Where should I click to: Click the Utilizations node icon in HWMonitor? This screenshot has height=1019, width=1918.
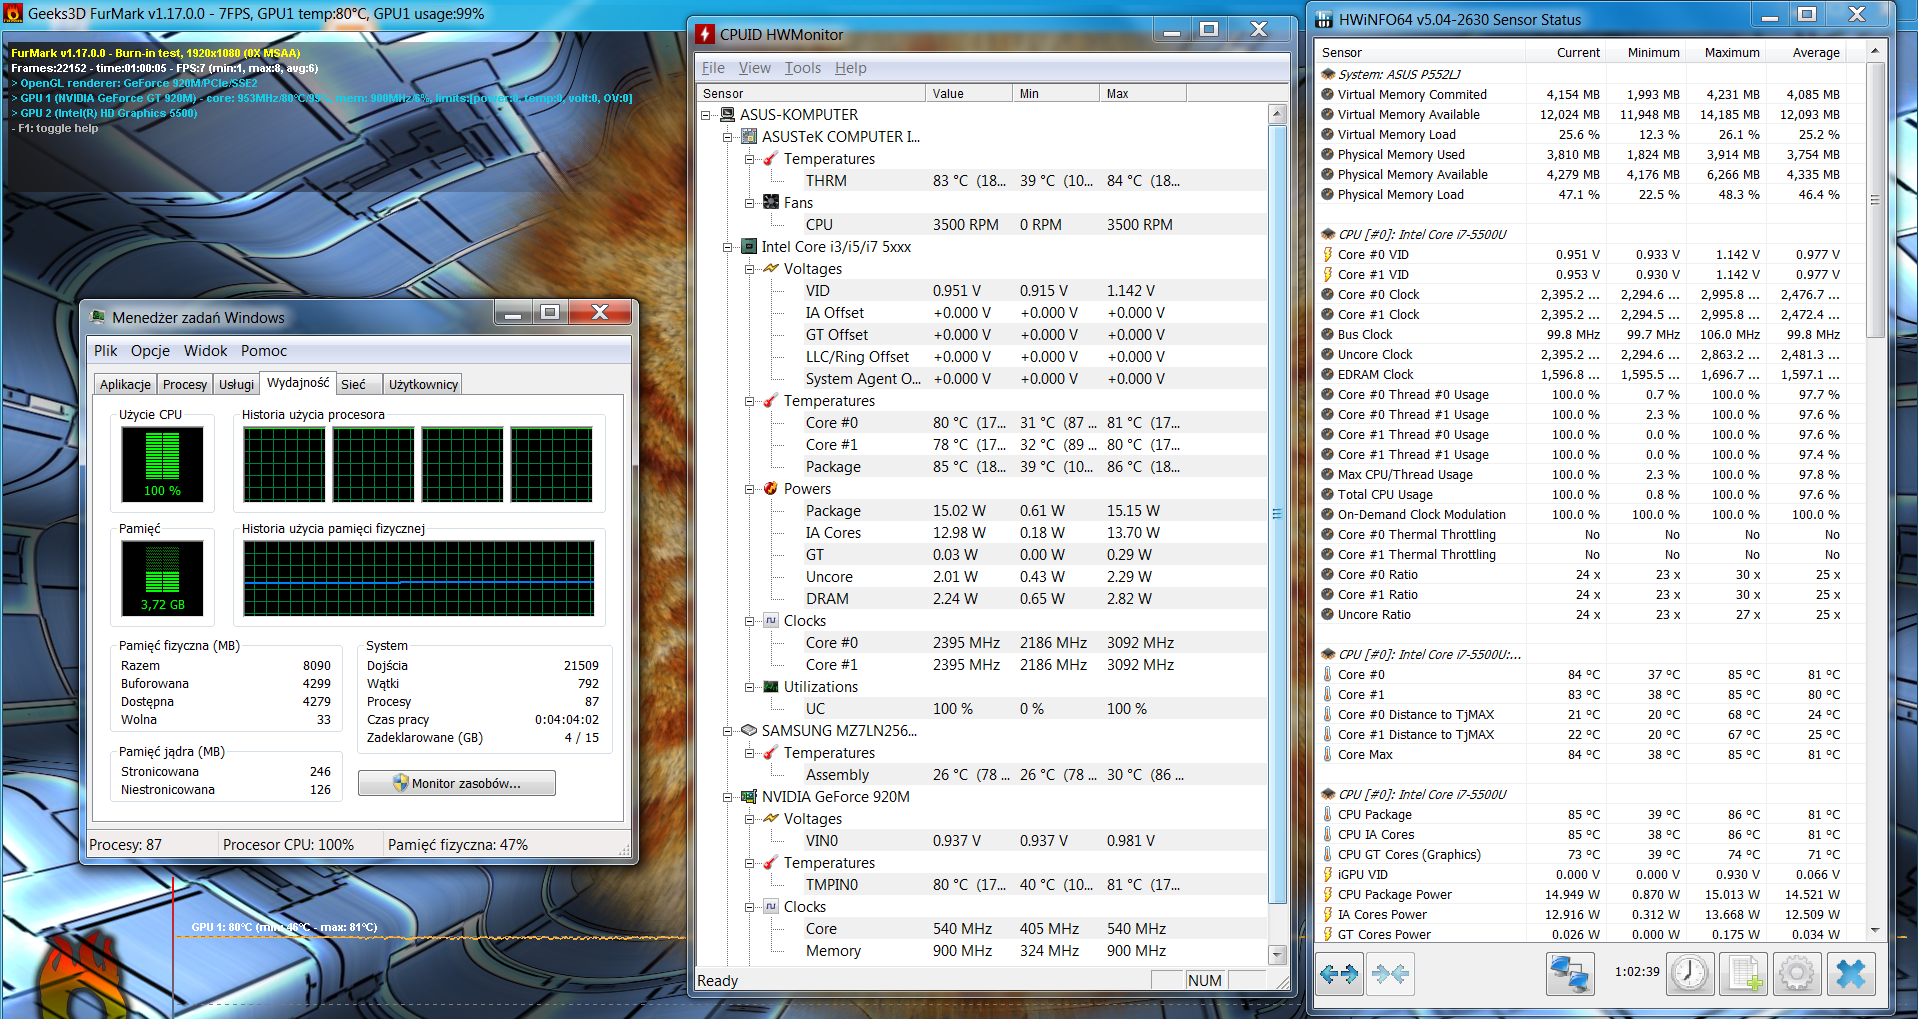pos(771,686)
